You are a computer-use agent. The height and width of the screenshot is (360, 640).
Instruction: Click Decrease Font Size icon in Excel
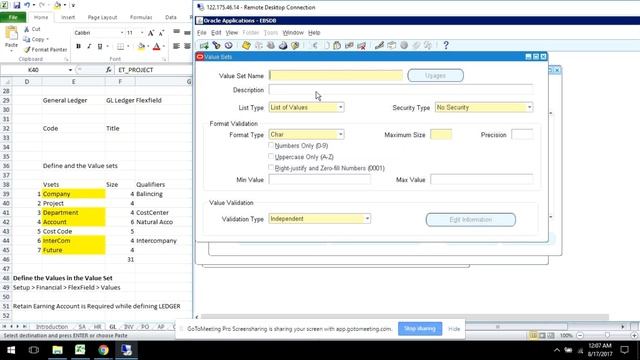tap(161, 33)
